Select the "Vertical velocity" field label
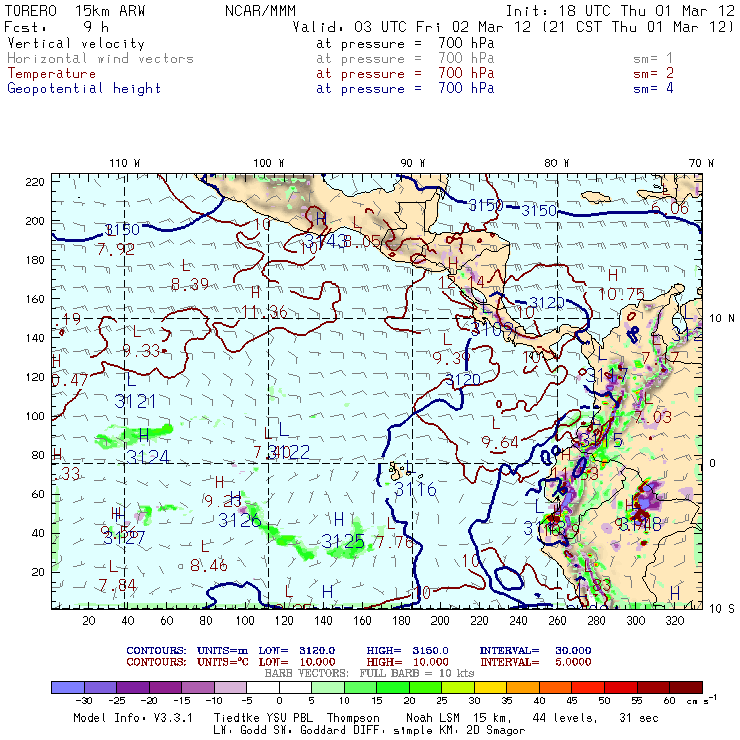740x740 pixels. [76, 43]
